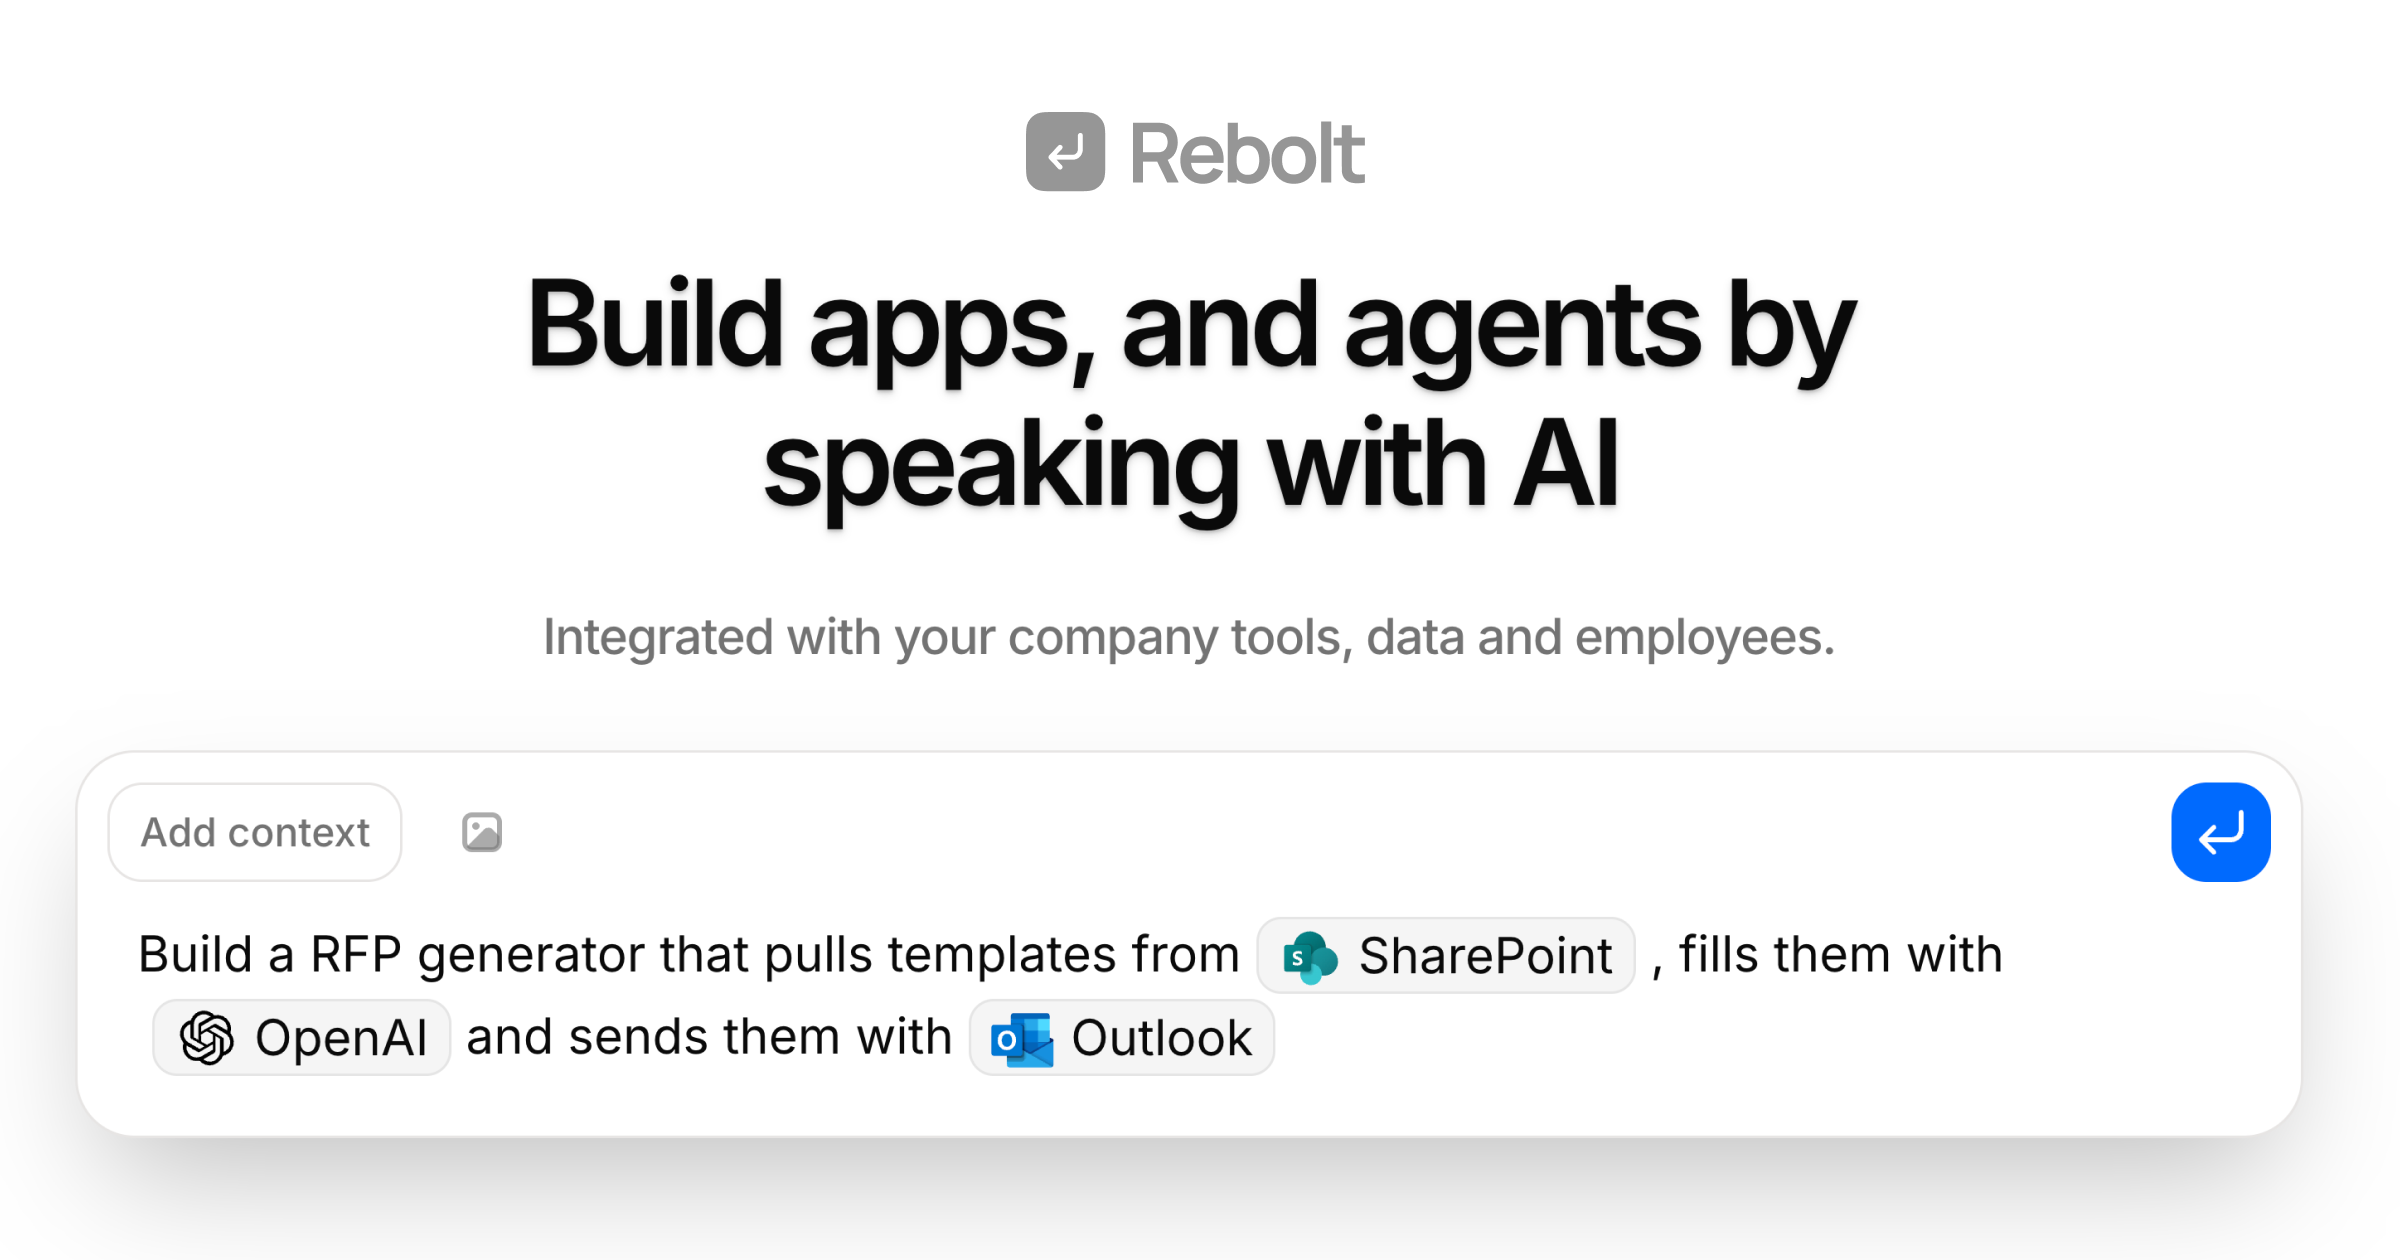Click the 'Integrated with your company tools' subtitle
The width and height of the screenshot is (2400, 1260).
click(1189, 637)
